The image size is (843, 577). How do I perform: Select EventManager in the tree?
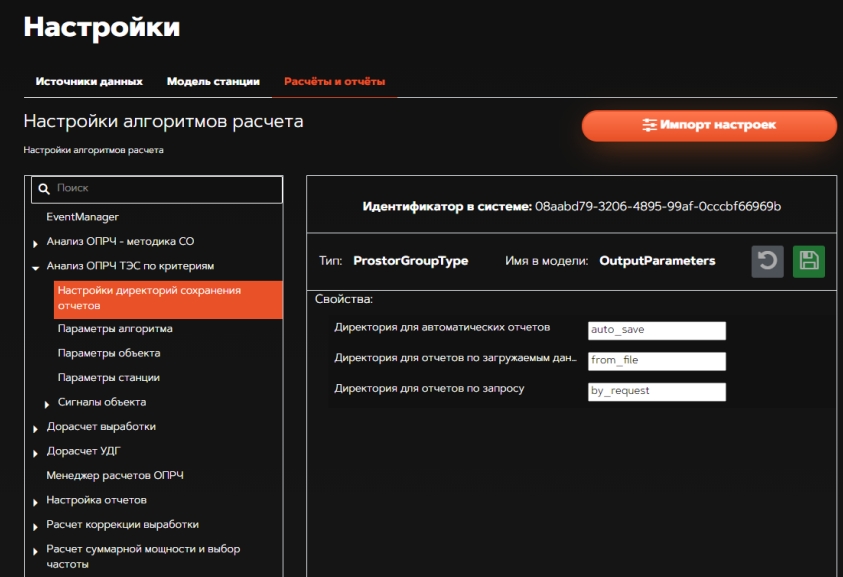82,217
